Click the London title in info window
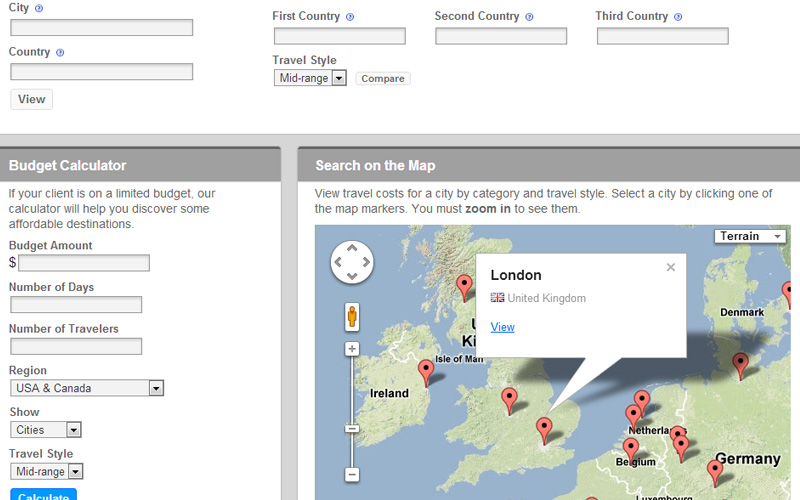This screenshot has height=500, width=800. tap(516, 276)
